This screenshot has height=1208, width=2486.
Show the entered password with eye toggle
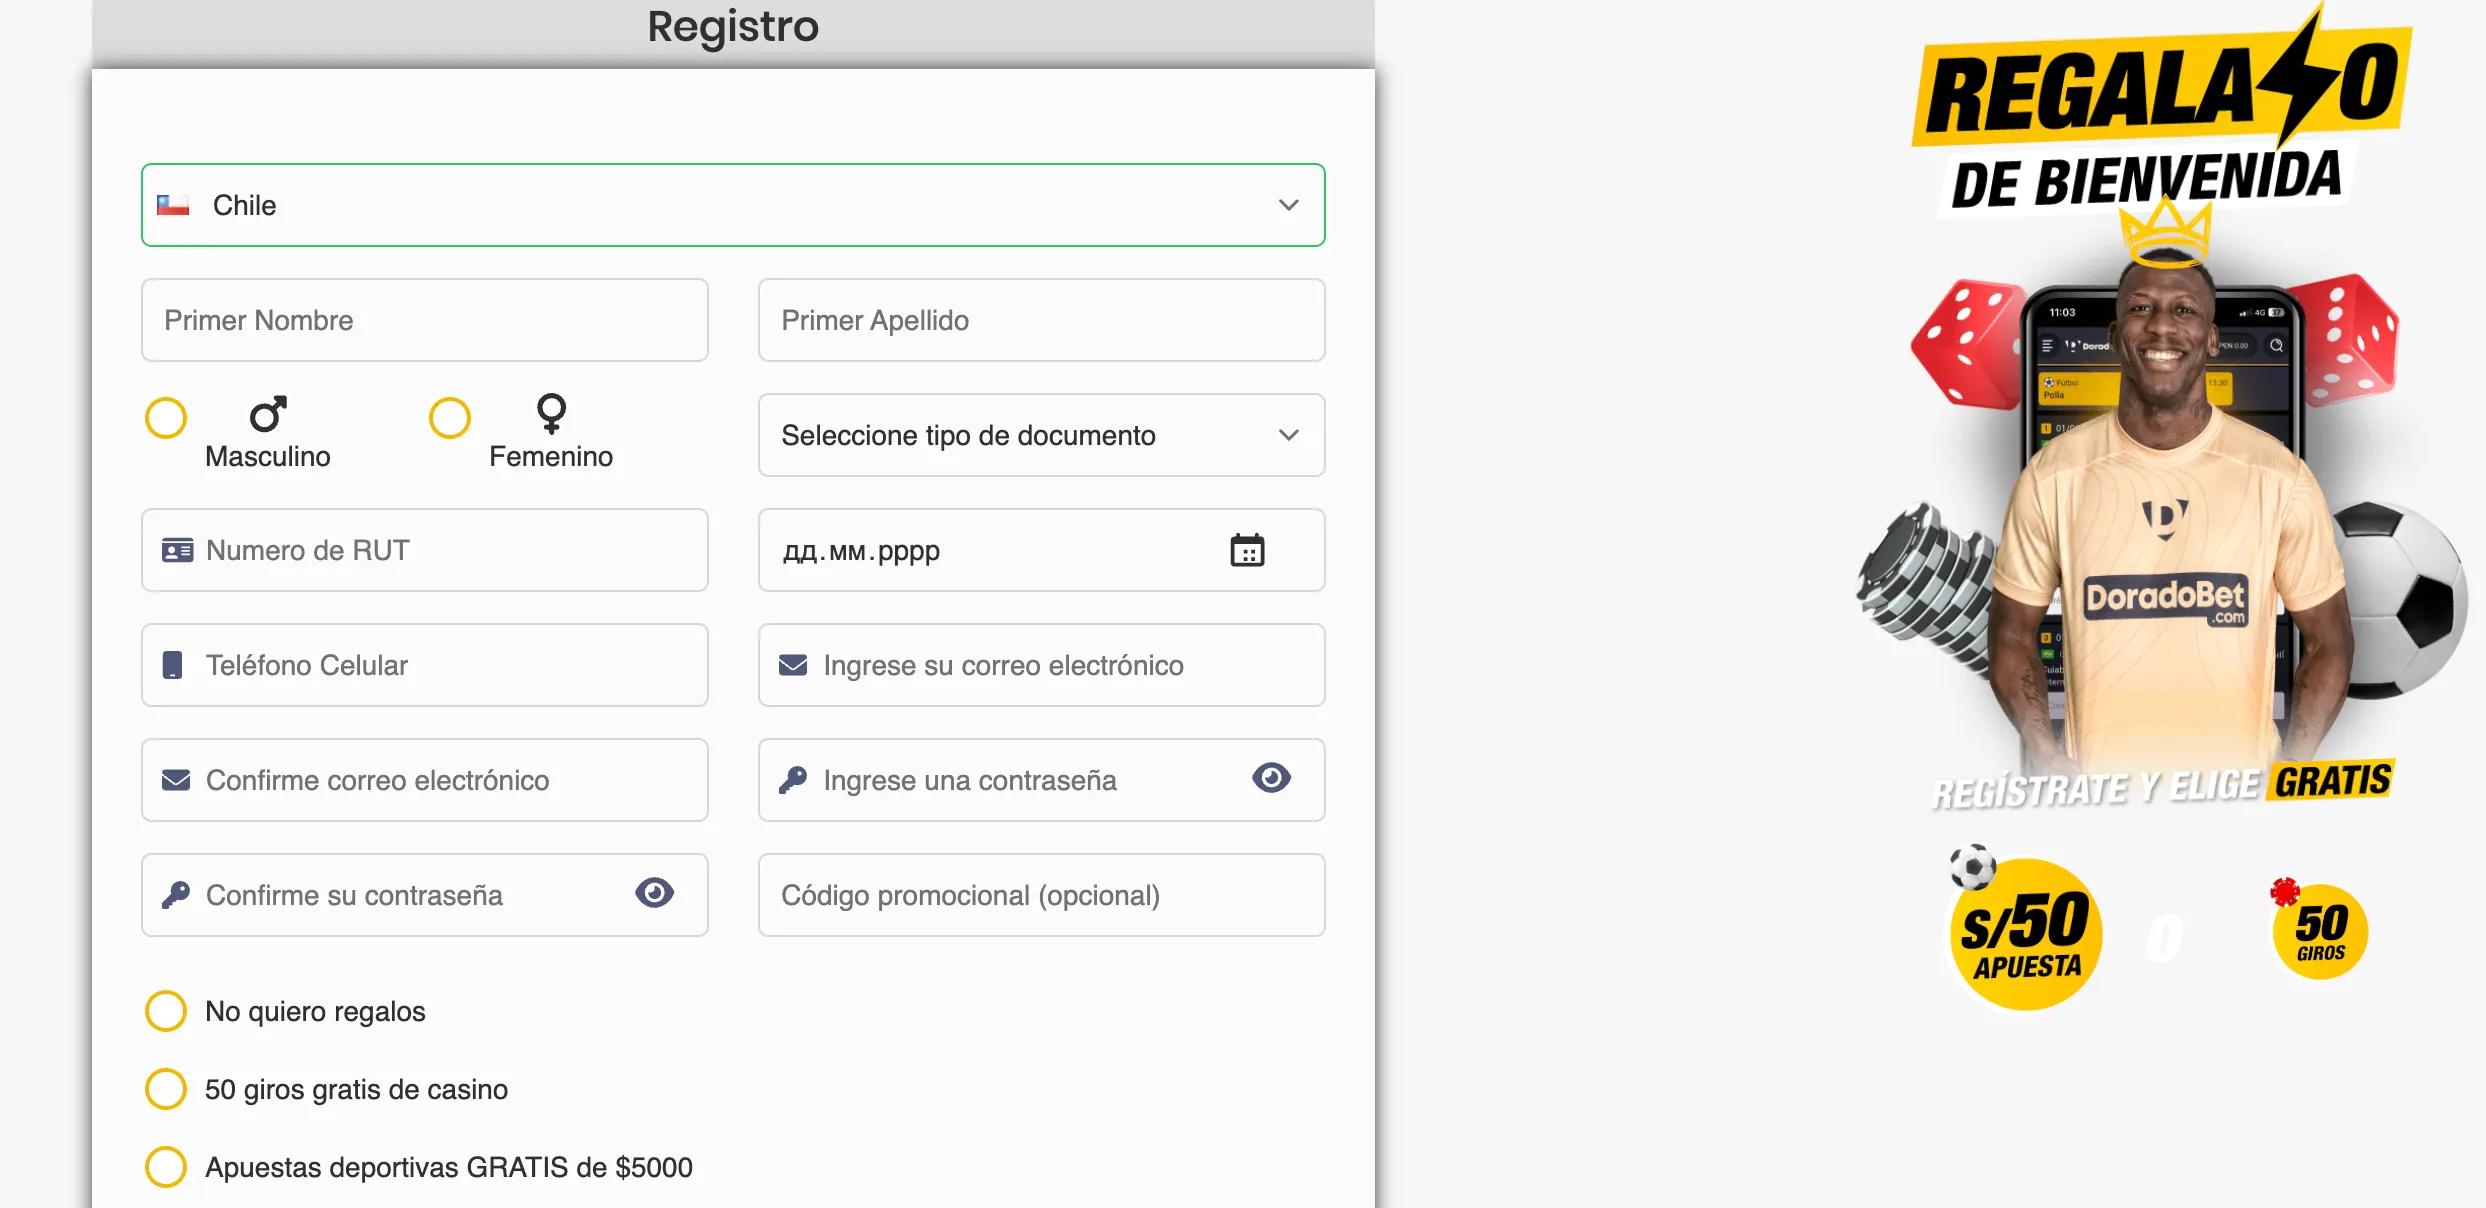(x=1270, y=778)
